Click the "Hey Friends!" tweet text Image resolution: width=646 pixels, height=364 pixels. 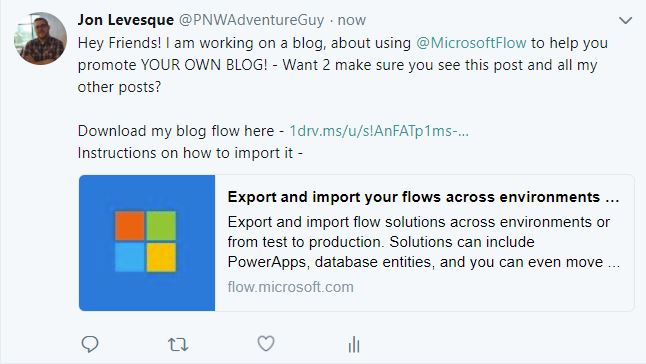[119, 43]
